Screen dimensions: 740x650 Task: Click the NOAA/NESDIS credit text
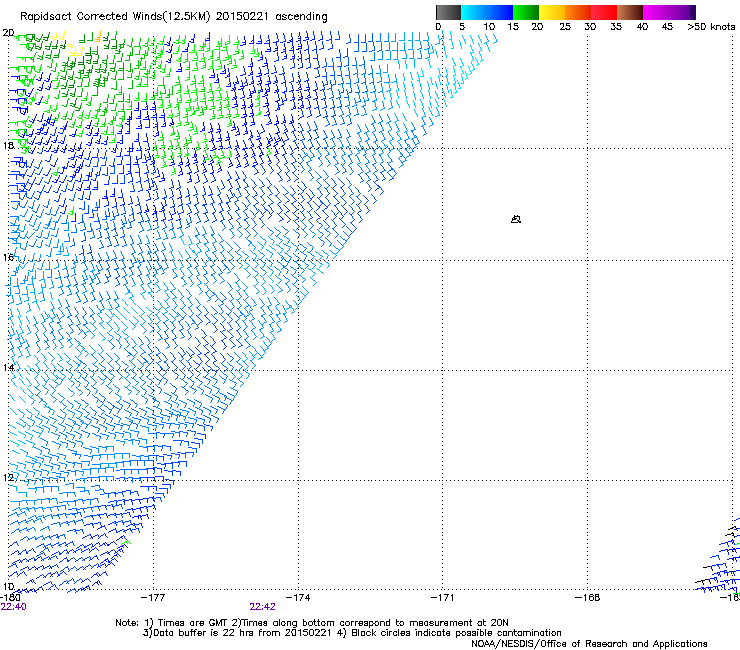tap(589, 643)
